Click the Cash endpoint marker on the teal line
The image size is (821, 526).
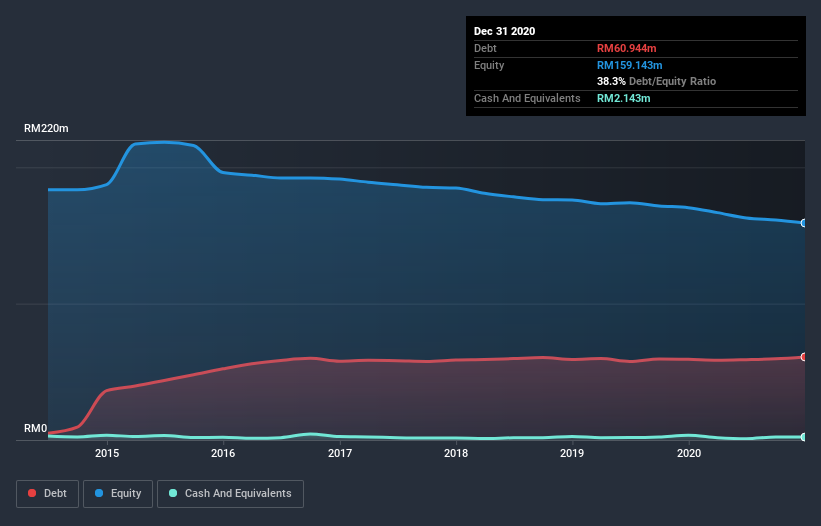coord(804,437)
